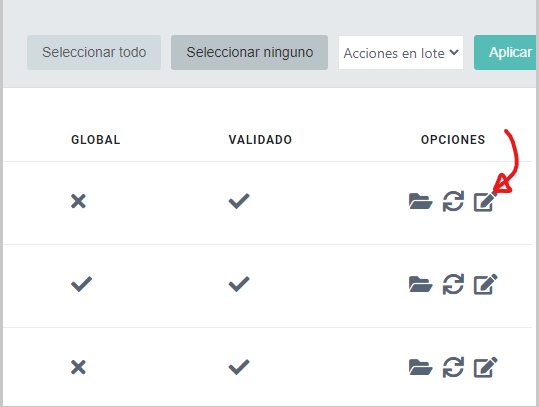The image size is (539, 407).
Task: Open the folder icon in third row
Action: (x=420, y=367)
